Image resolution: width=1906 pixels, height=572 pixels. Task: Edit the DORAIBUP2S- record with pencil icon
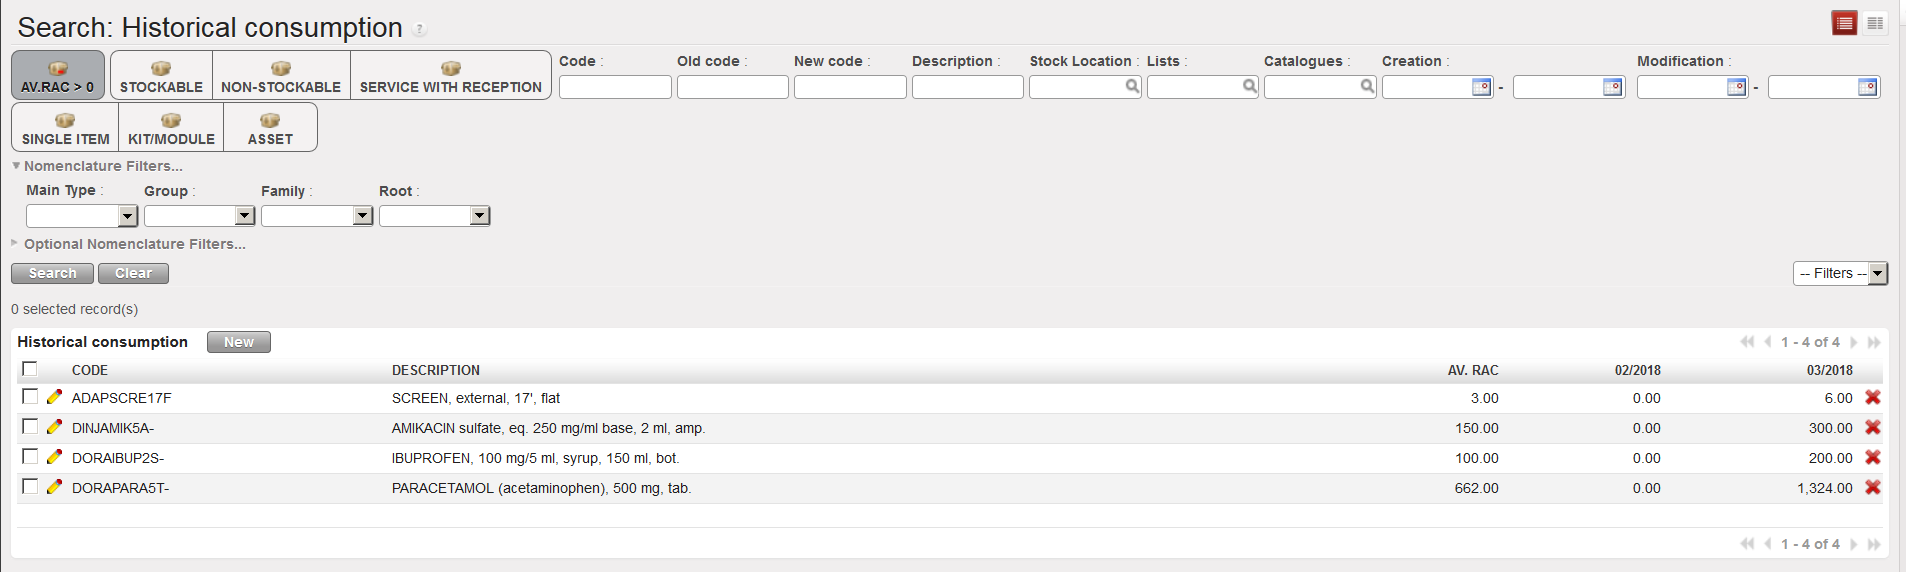pyautogui.click(x=54, y=457)
